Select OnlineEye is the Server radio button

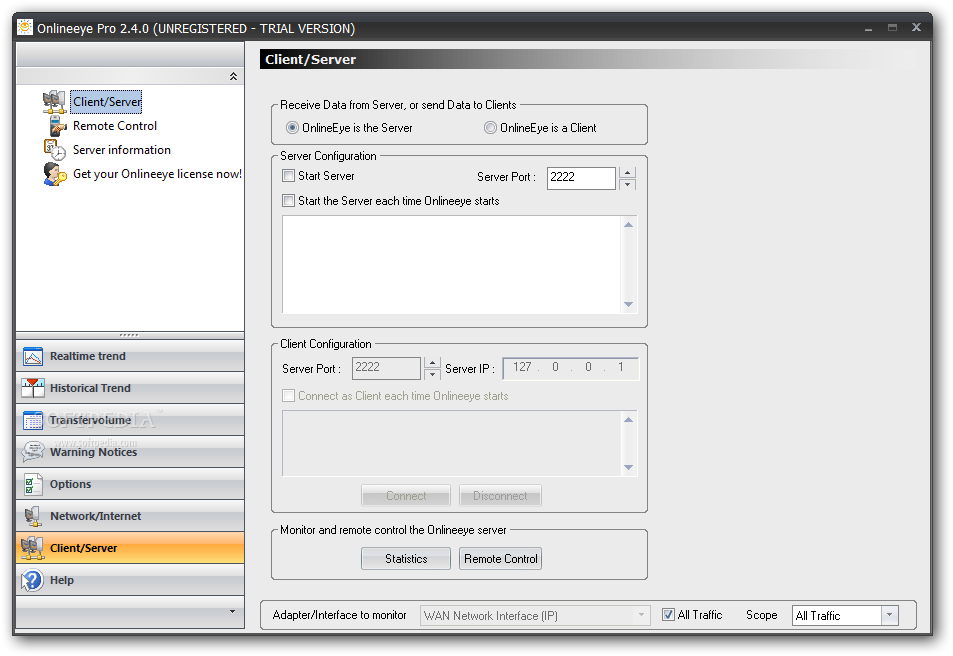click(292, 128)
